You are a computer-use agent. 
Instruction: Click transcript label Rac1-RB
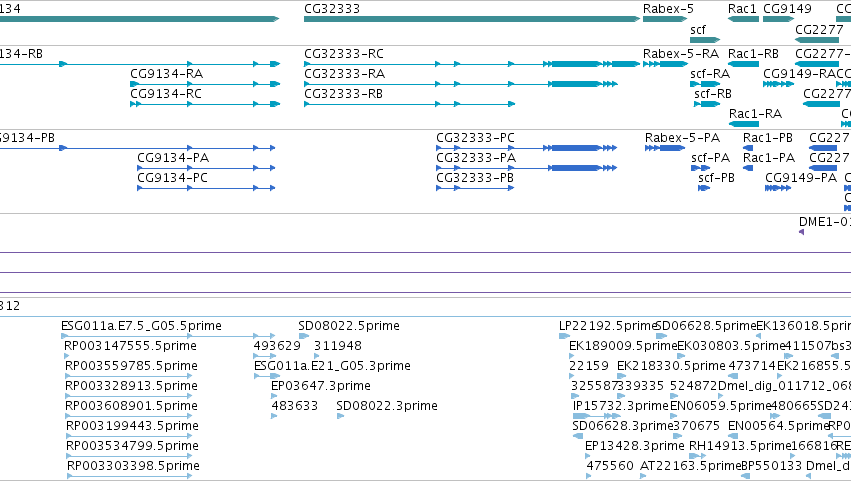click(x=753, y=54)
